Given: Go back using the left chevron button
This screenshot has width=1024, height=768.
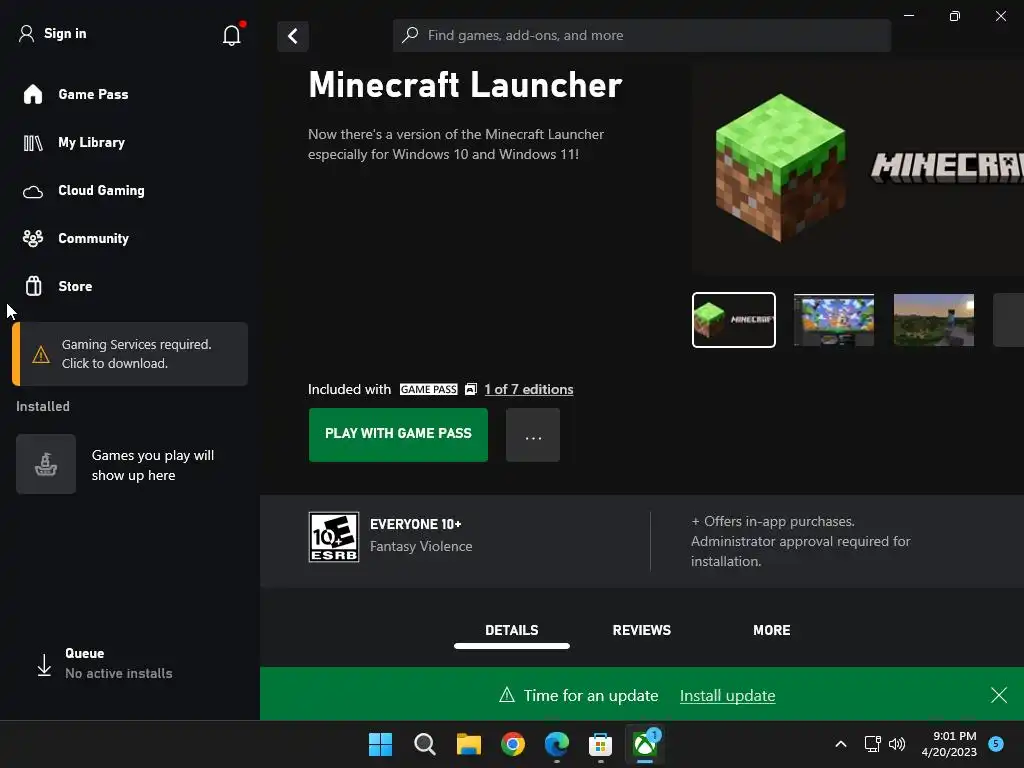Looking at the screenshot, I should [293, 36].
